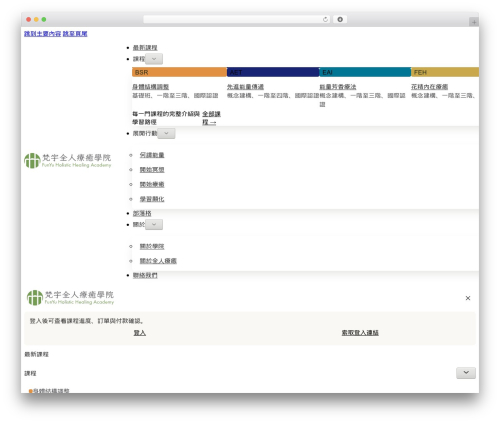This screenshot has width=500, height=423.
Task: Select the teal EAI course bar
Action: click(365, 72)
